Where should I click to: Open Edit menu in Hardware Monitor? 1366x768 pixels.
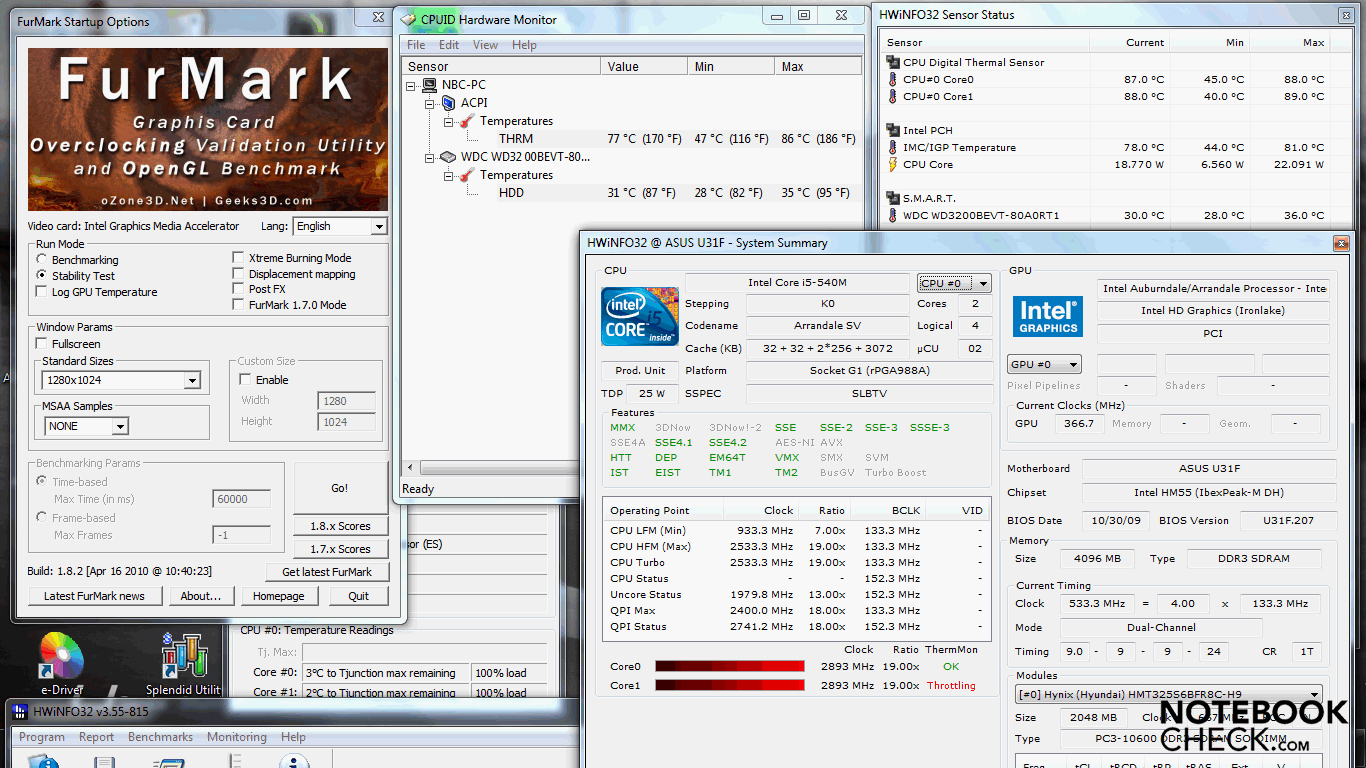pos(449,45)
